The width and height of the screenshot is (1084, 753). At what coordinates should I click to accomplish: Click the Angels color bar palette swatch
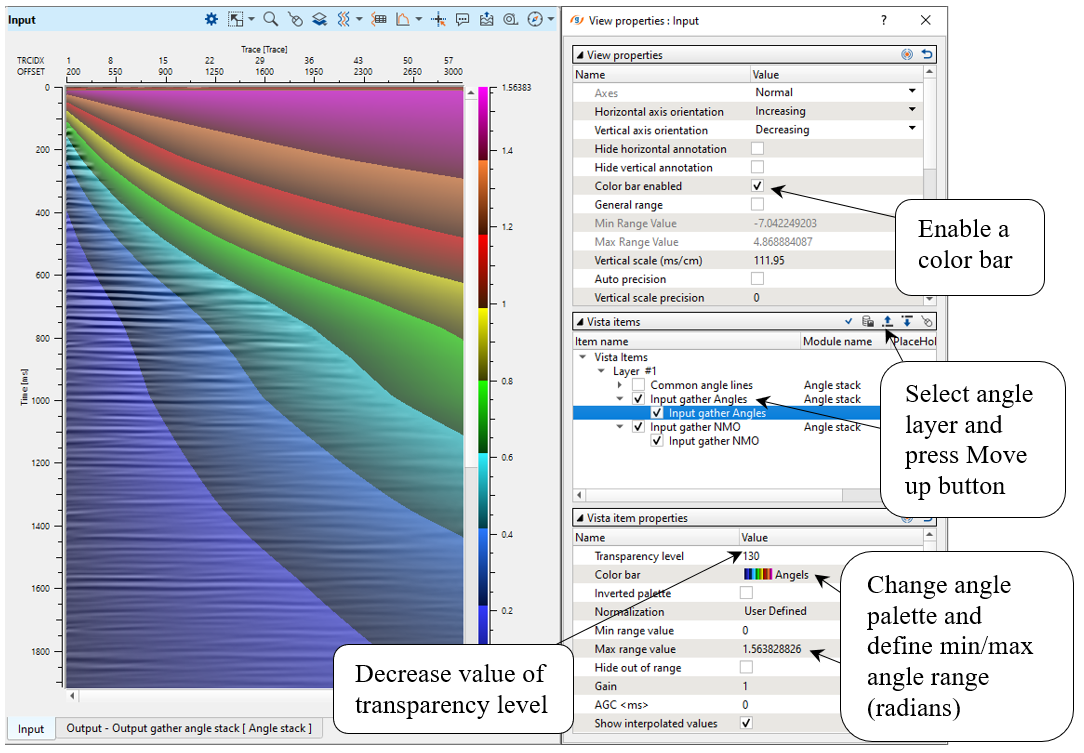click(757, 575)
